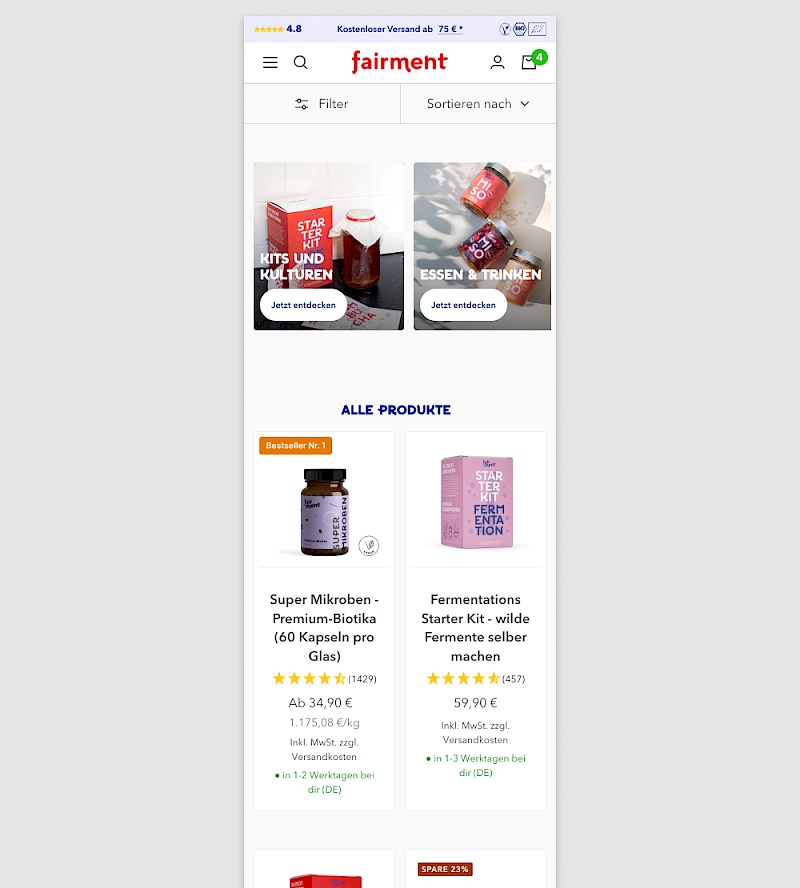Click the SPARE 23% badge
This screenshot has height=888, width=800.
coord(445,869)
